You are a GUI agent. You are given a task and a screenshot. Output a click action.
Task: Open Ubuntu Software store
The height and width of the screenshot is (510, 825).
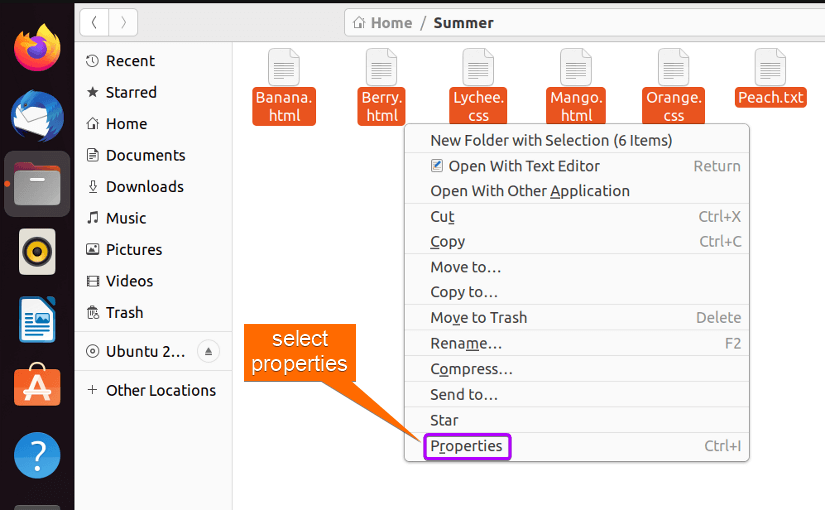(x=37, y=385)
